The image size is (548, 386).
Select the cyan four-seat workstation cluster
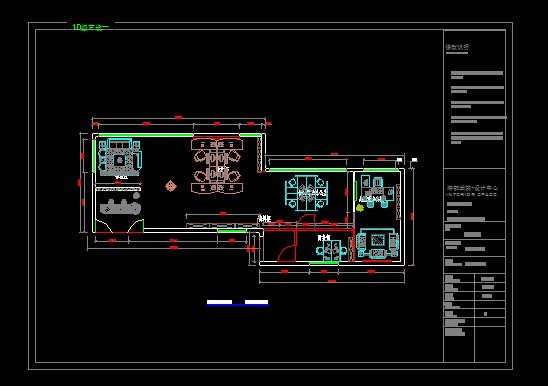coord(307,193)
